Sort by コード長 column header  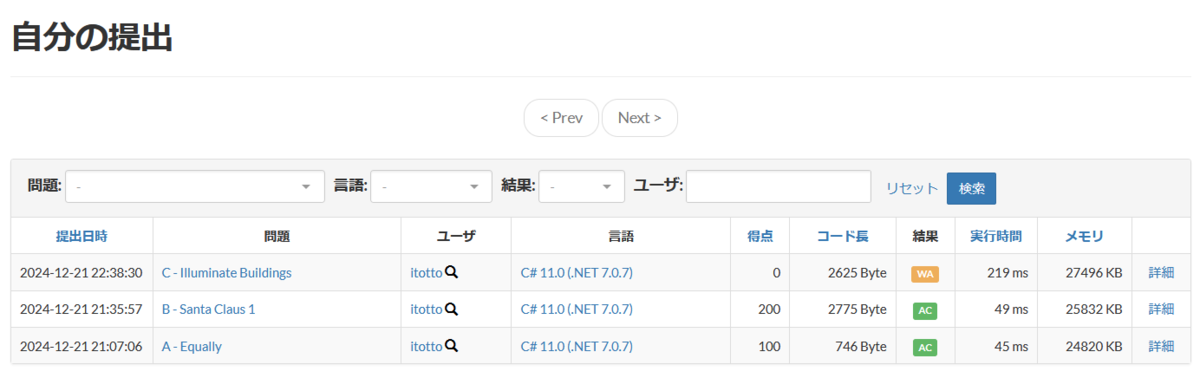tap(842, 236)
